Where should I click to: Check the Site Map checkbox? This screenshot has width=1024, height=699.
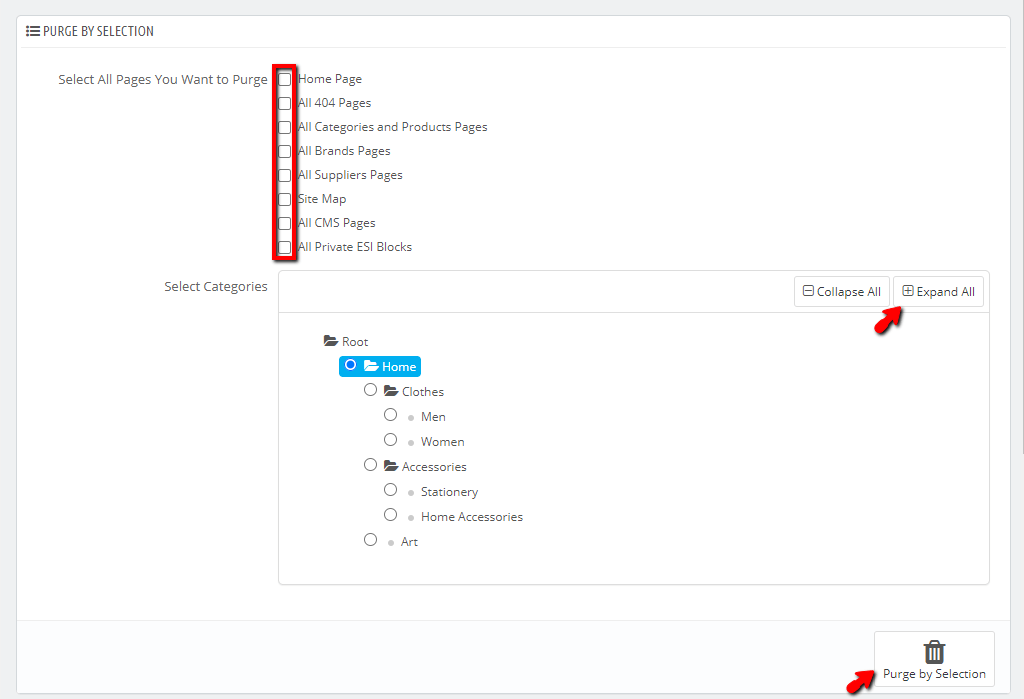[285, 199]
